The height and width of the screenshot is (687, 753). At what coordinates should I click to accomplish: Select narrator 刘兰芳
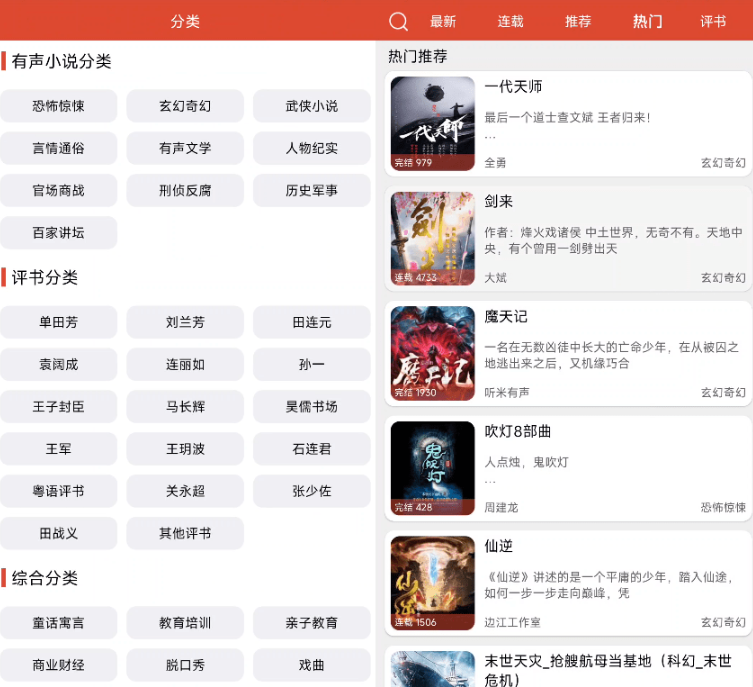(185, 322)
